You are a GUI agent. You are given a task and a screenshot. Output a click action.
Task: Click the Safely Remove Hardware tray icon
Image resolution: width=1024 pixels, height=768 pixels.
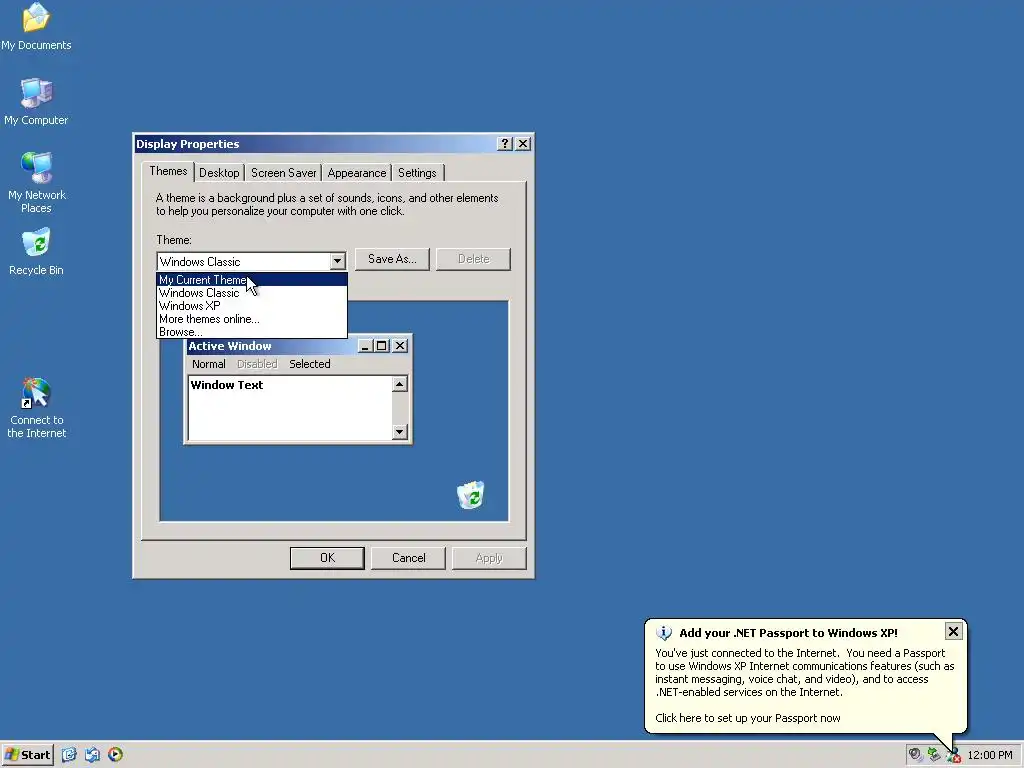pyautogui.click(x=934, y=755)
